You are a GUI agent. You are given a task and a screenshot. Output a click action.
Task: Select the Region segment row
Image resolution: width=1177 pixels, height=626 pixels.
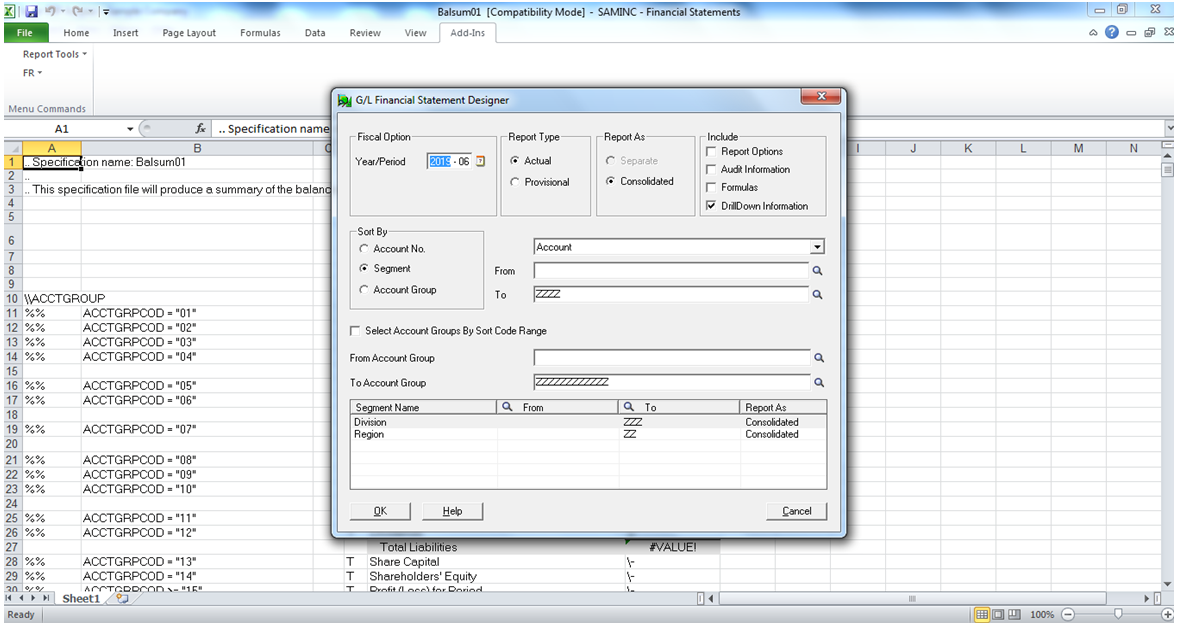(x=588, y=435)
